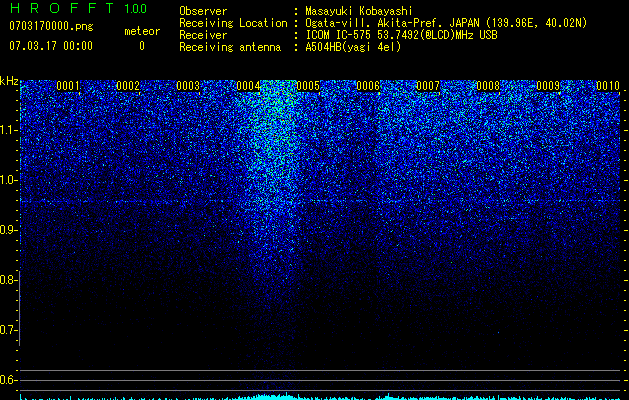Click the 0.7 frequency axis label
This screenshot has width=629, height=400.
pos(9,330)
